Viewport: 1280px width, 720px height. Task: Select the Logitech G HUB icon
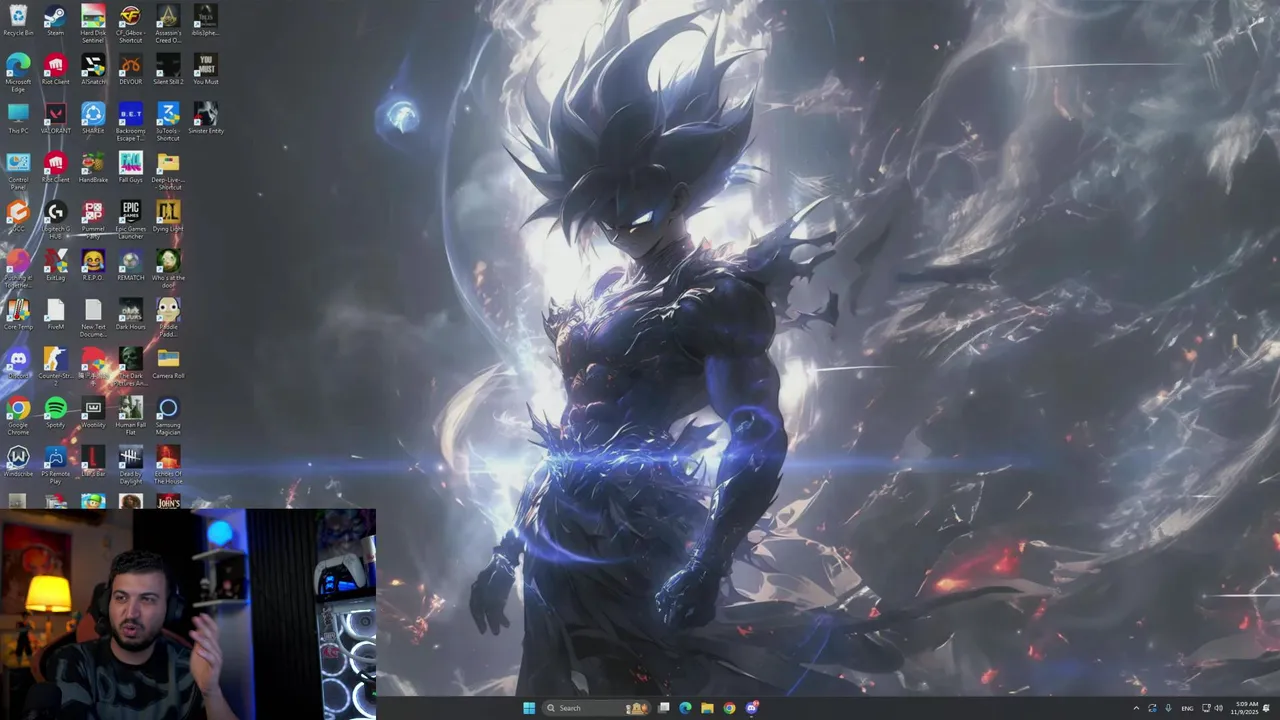click(55, 220)
